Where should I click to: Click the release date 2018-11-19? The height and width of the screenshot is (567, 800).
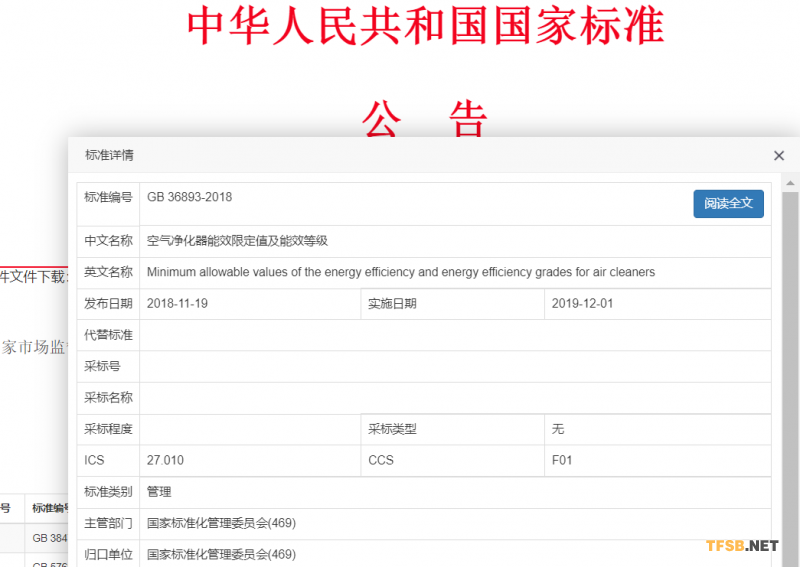[177, 304]
